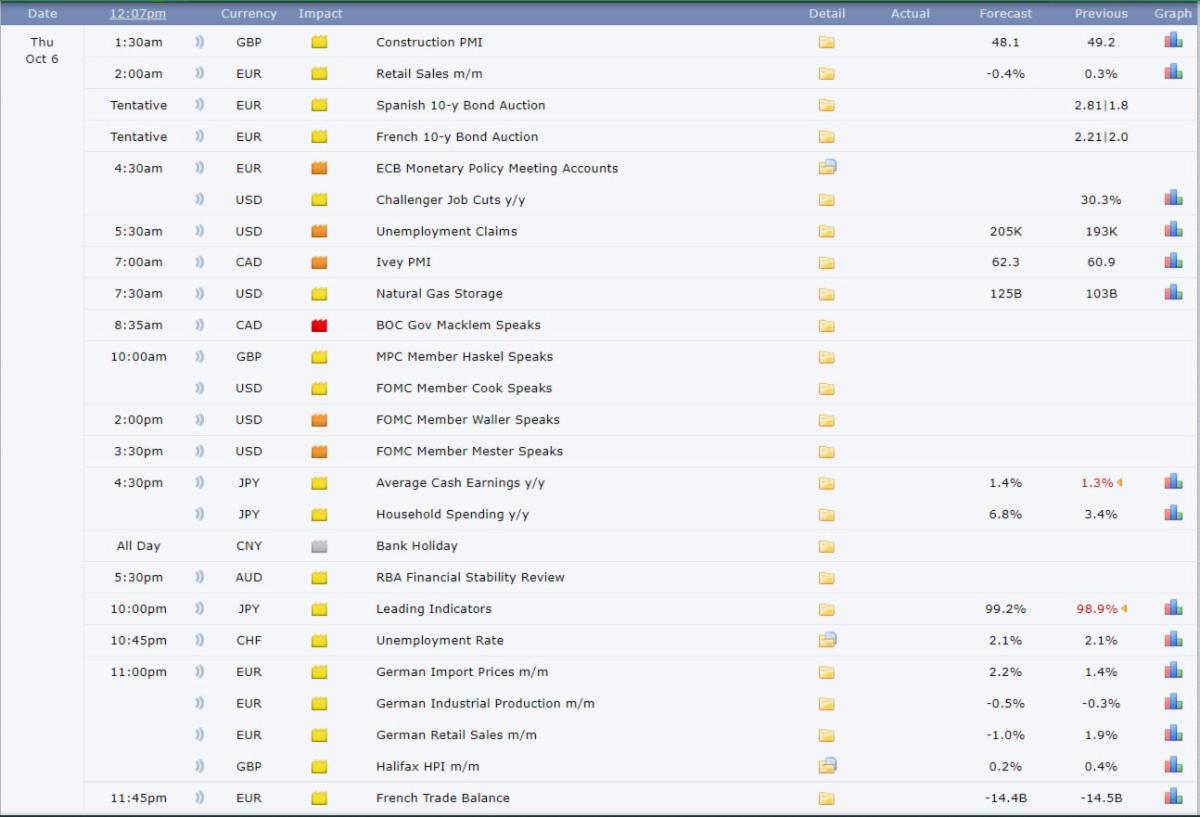1200x817 pixels.
Task: Open graph icon for Unemployment Claims
Action: (x=1173, y=230)
